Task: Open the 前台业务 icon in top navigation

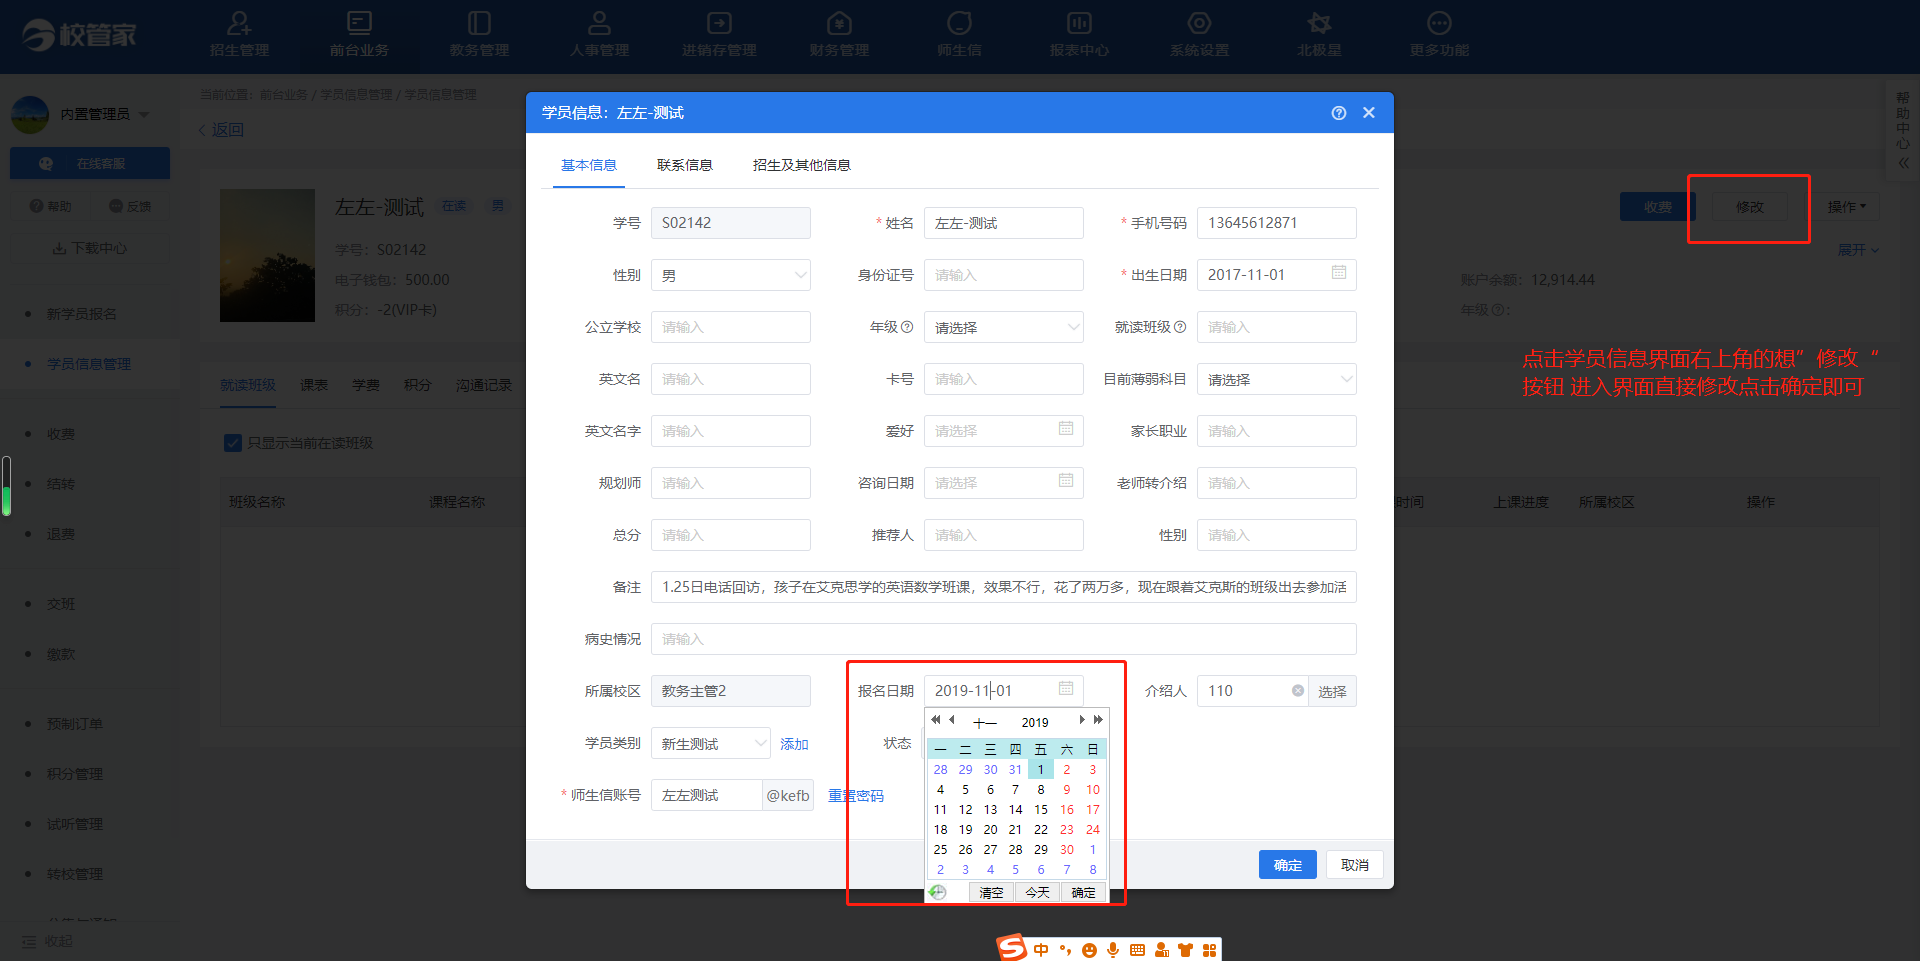Action: pos(359,23)
